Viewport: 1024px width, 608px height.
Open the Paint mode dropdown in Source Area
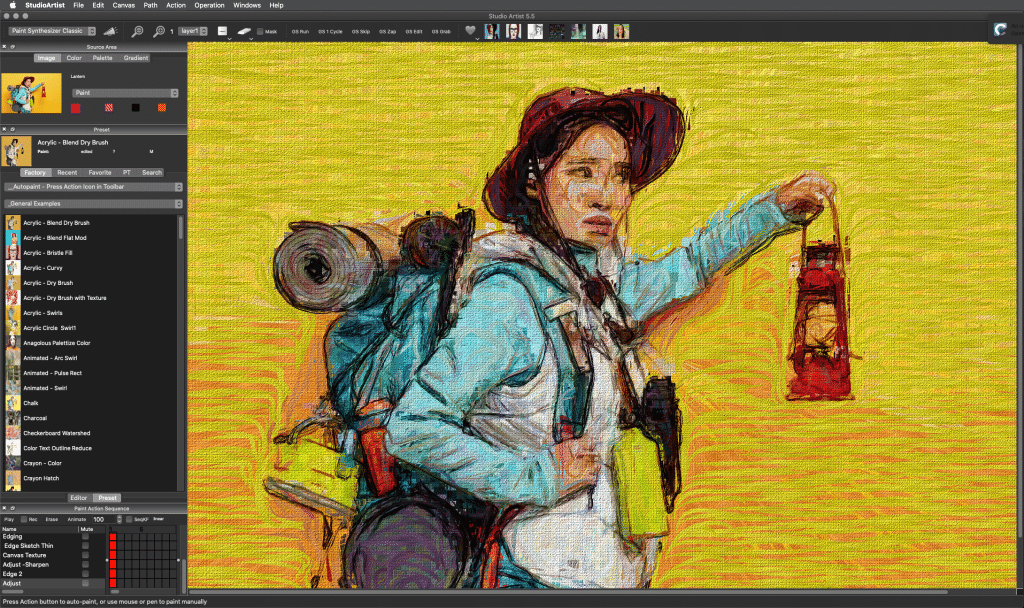pos(124,92)
